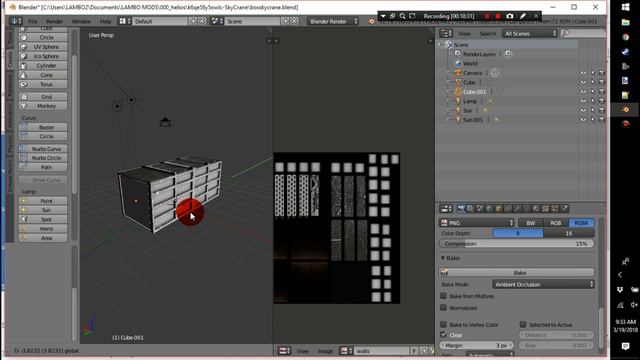Toggle Lamp selectability cursor icon

coord(593,101)
